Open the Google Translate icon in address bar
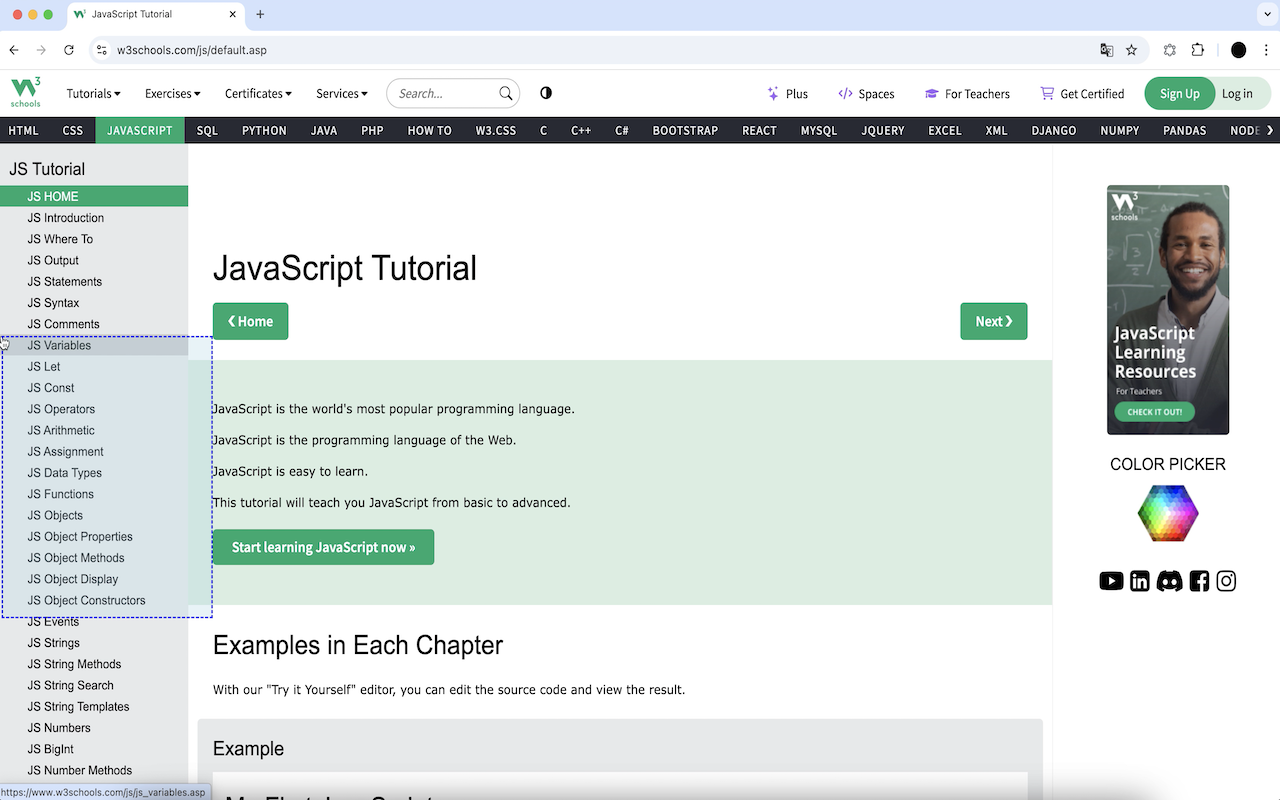This screenshot has height=800, width=1280. pos(1106,49)
